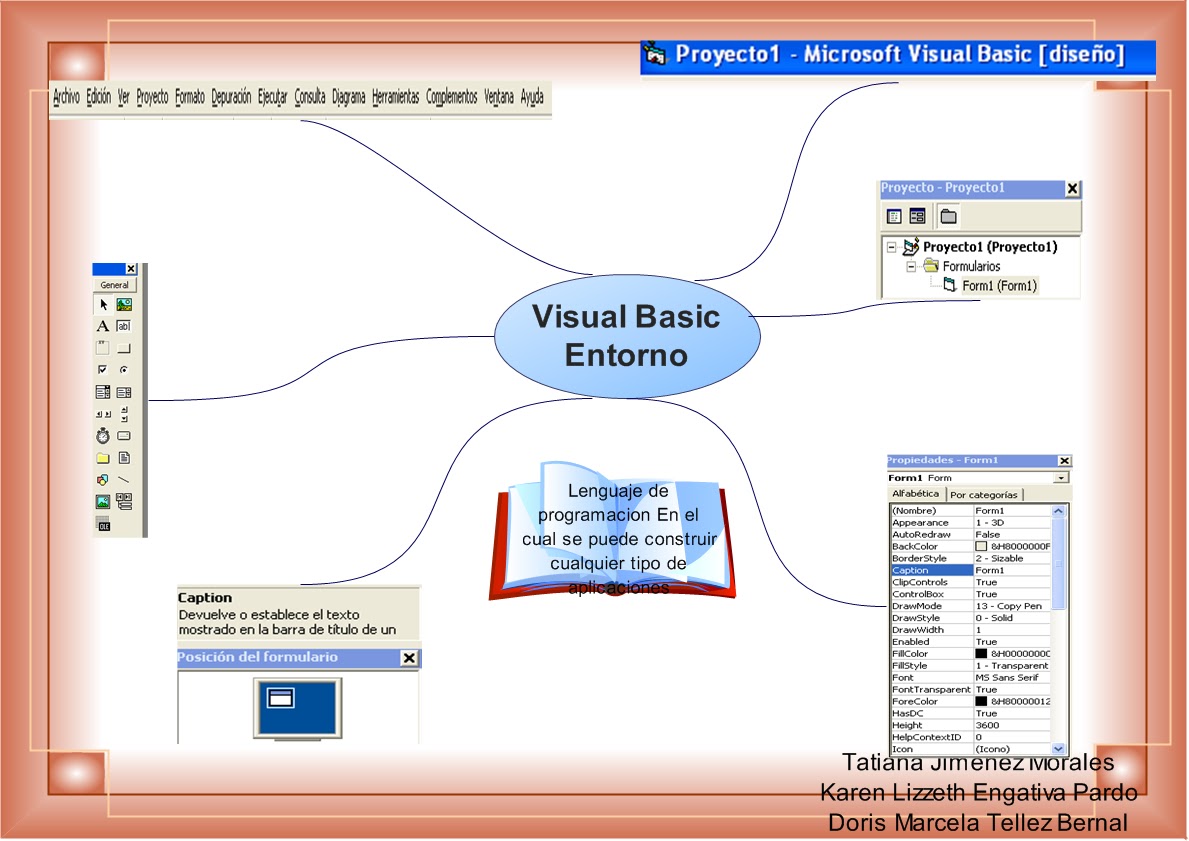Select the CheckBox control tool

pyautogui.click(x=102, y=369)
